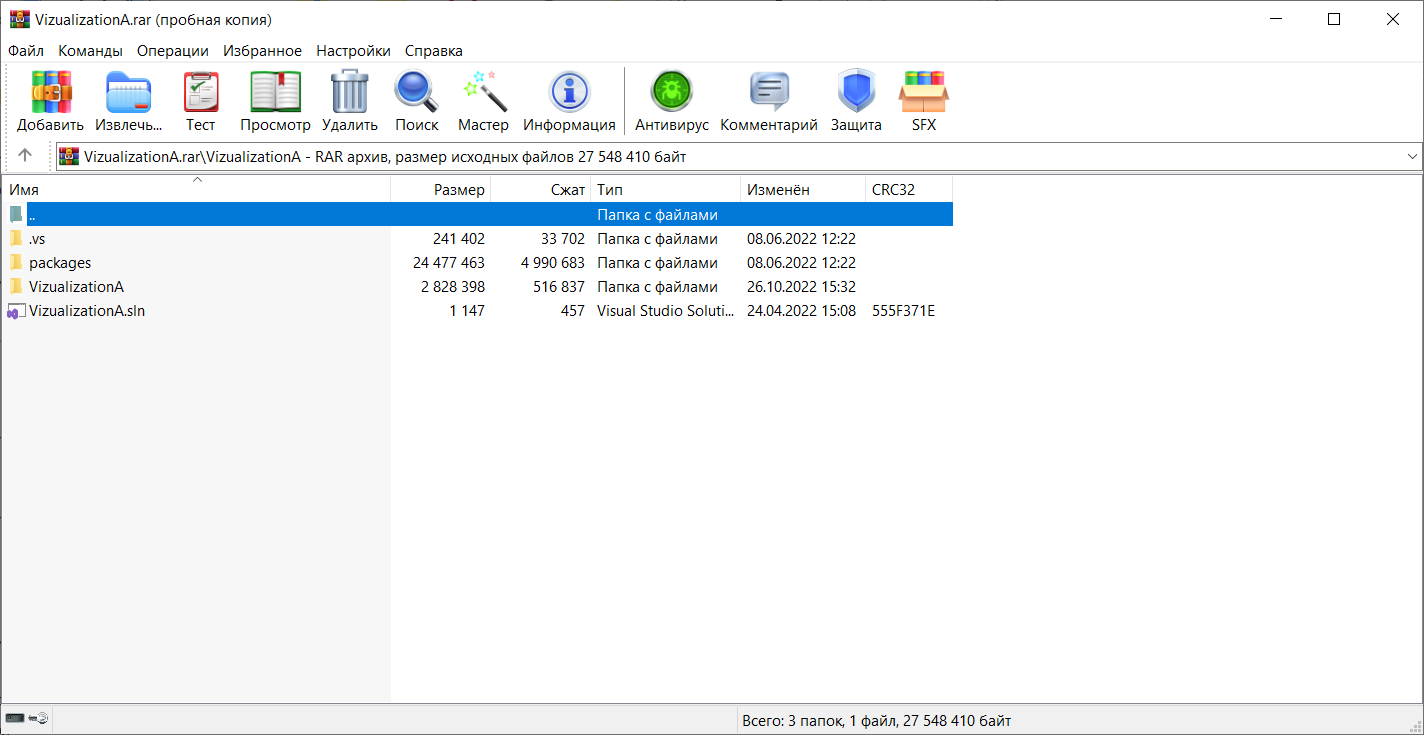Sort list by Изменён column header
This screenshot has height=735, width=1424.
[778, 190]
